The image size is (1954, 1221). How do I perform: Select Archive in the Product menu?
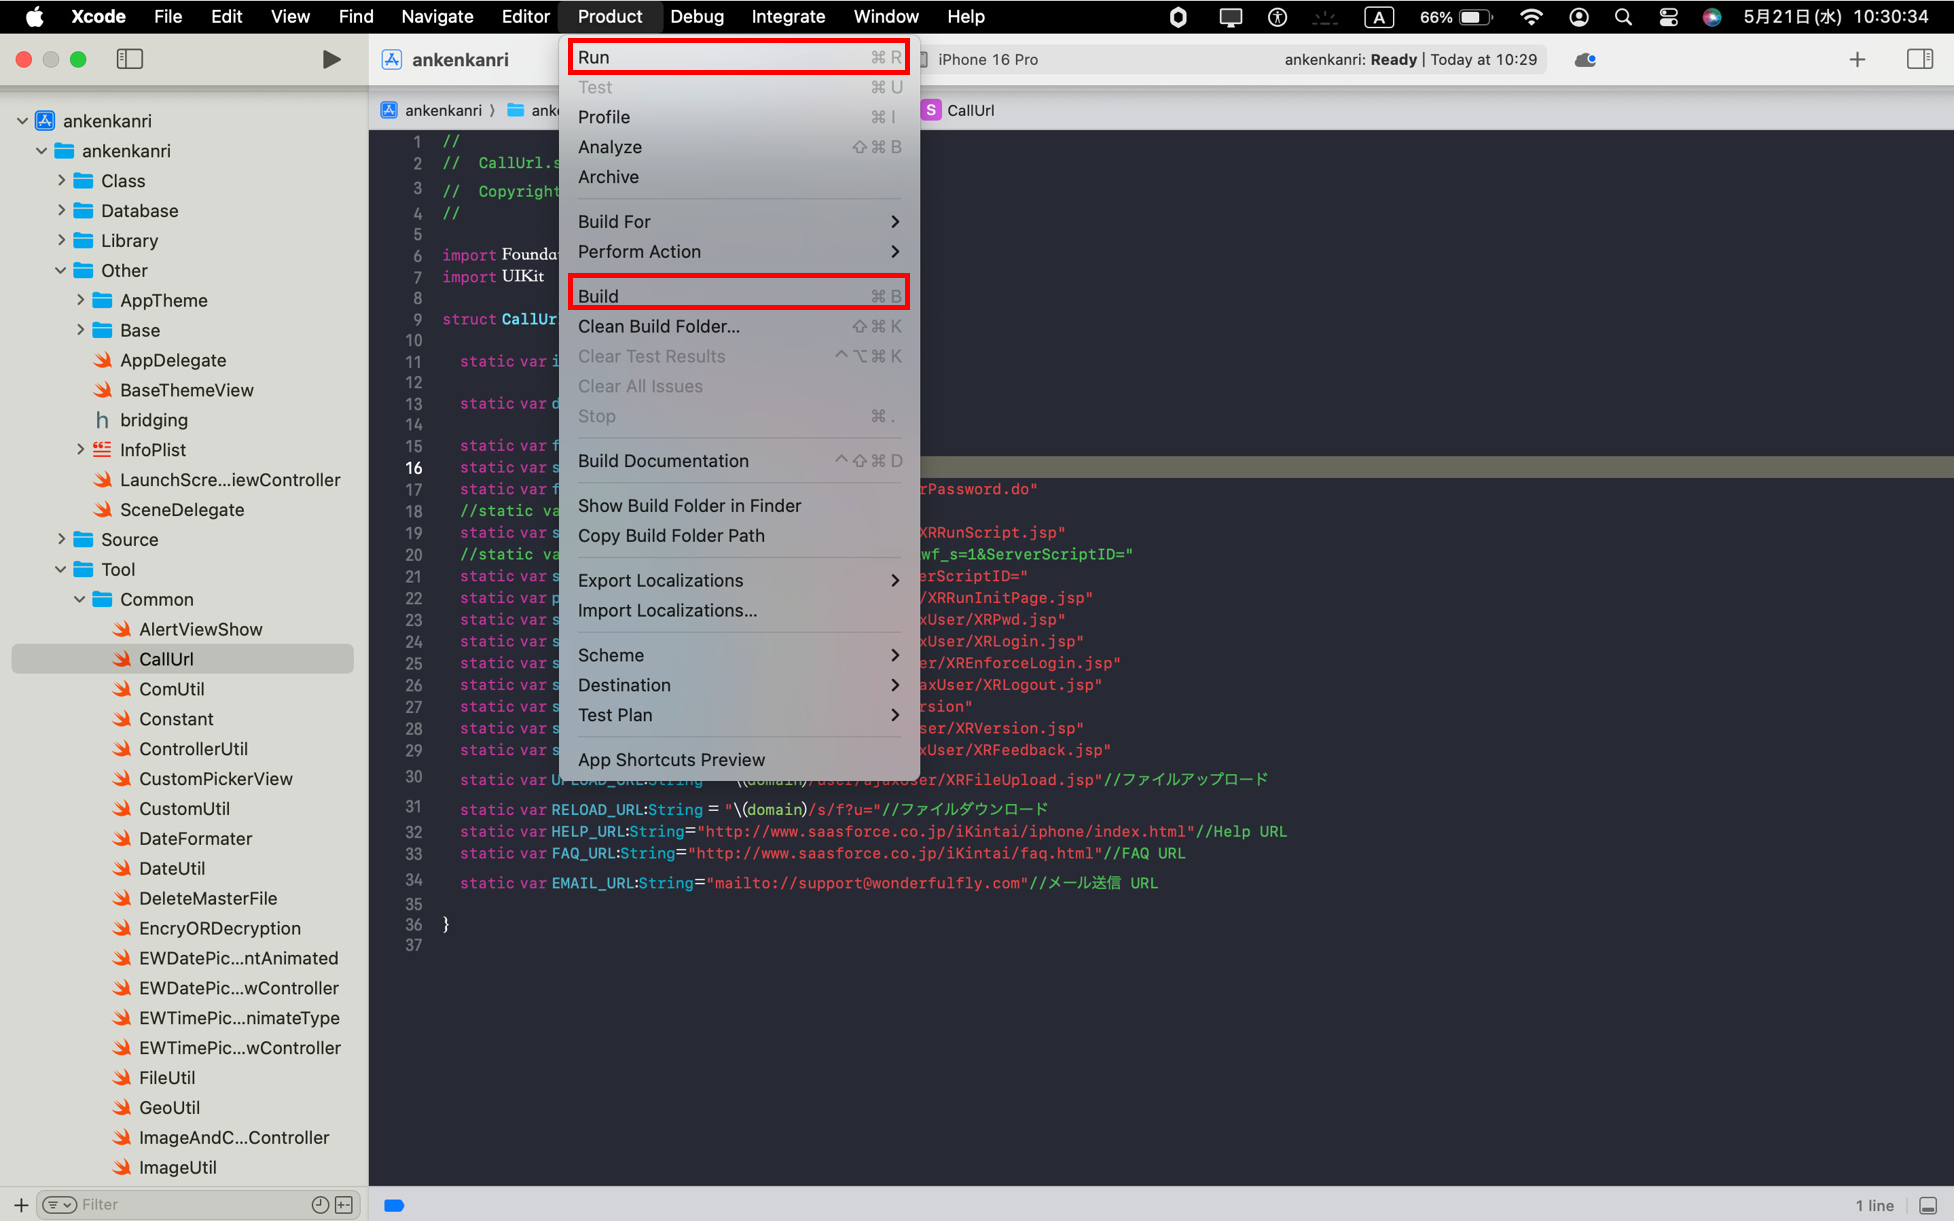(738, 177)
